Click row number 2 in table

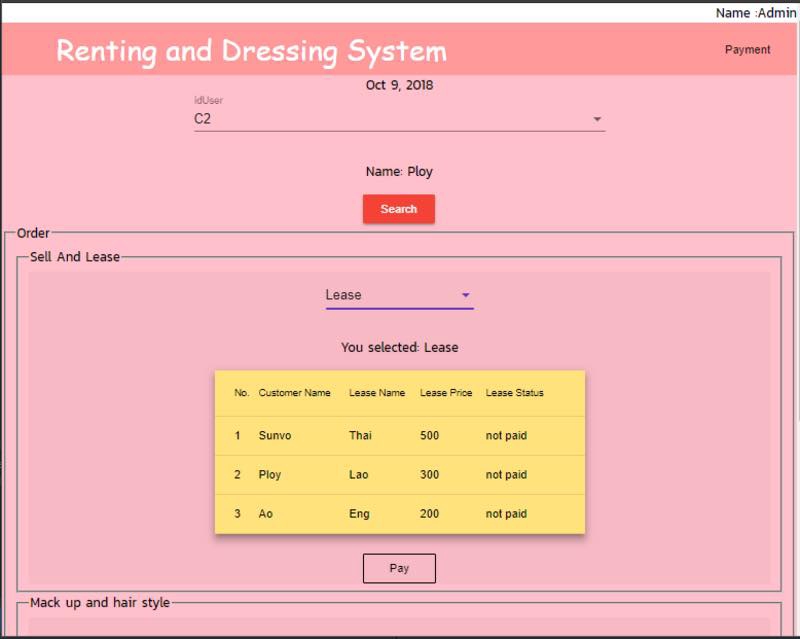coord(237,475)
